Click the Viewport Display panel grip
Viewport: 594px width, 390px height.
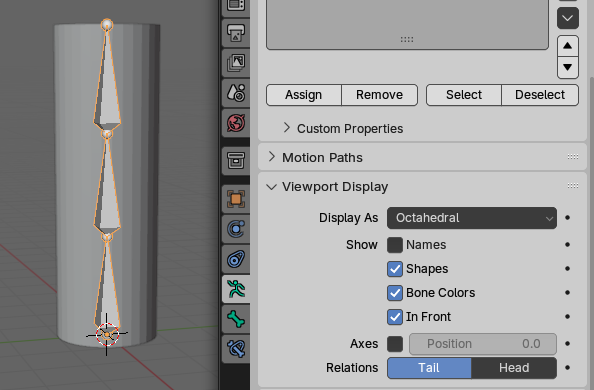pos(573,186)
